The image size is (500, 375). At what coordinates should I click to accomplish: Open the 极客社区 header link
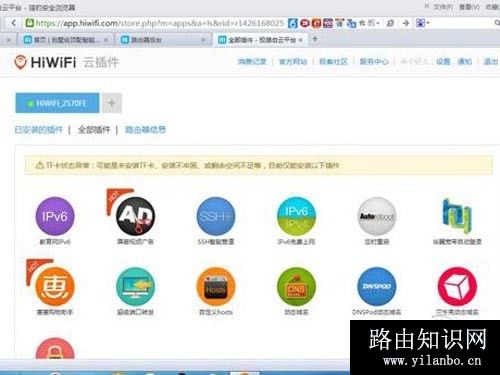[x=333, y=62]
